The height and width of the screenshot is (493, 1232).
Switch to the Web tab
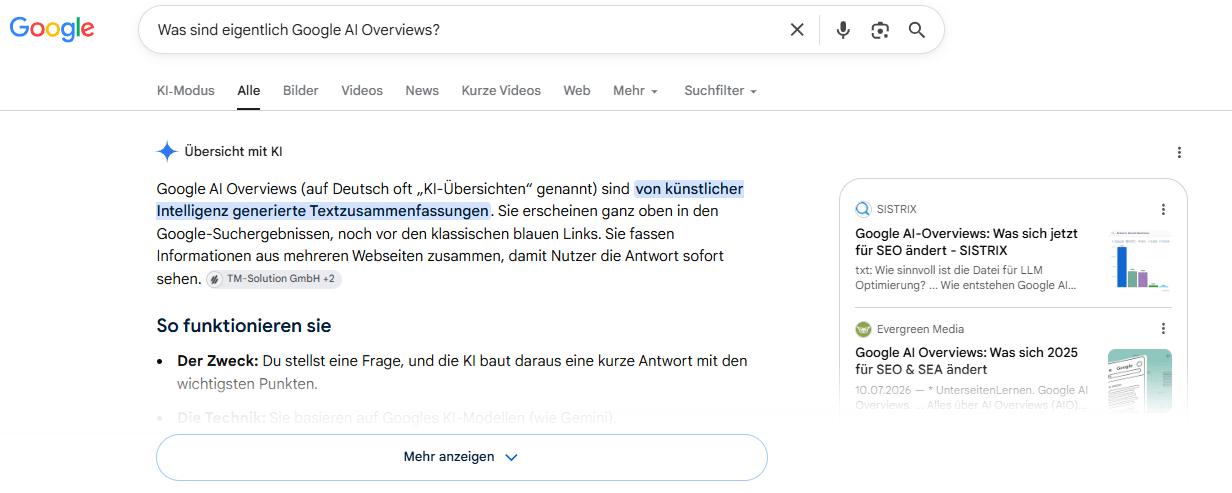pos(577,90)
